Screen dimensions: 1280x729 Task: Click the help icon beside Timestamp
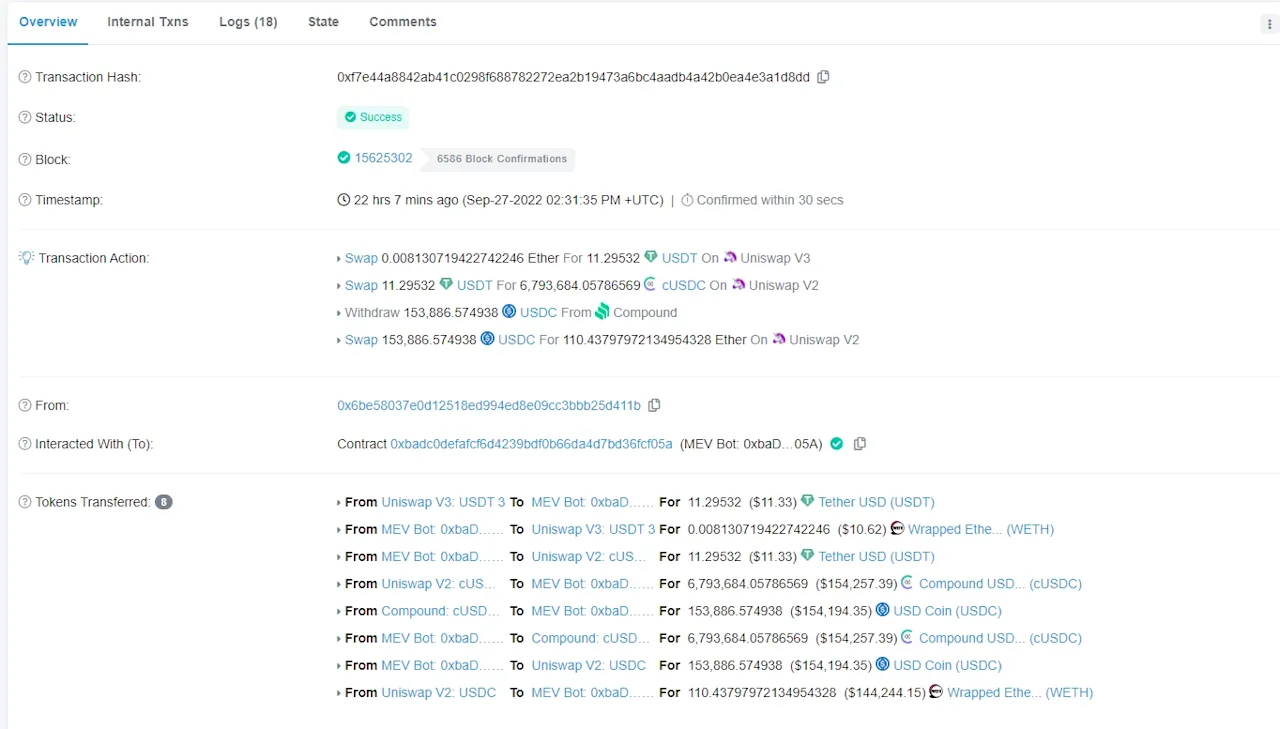coord(25,200)
